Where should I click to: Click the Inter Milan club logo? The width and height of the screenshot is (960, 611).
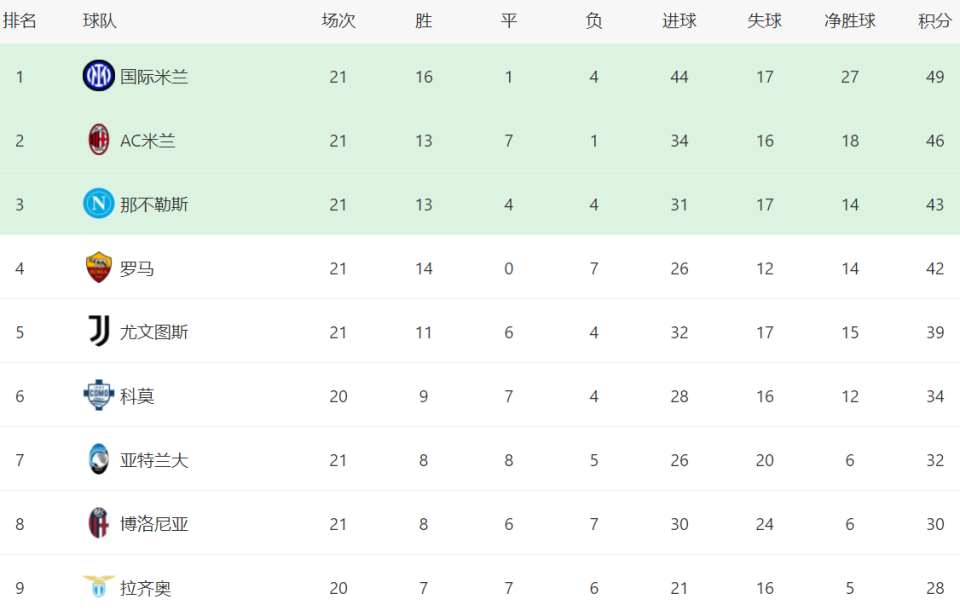click(x=98, y=76)
